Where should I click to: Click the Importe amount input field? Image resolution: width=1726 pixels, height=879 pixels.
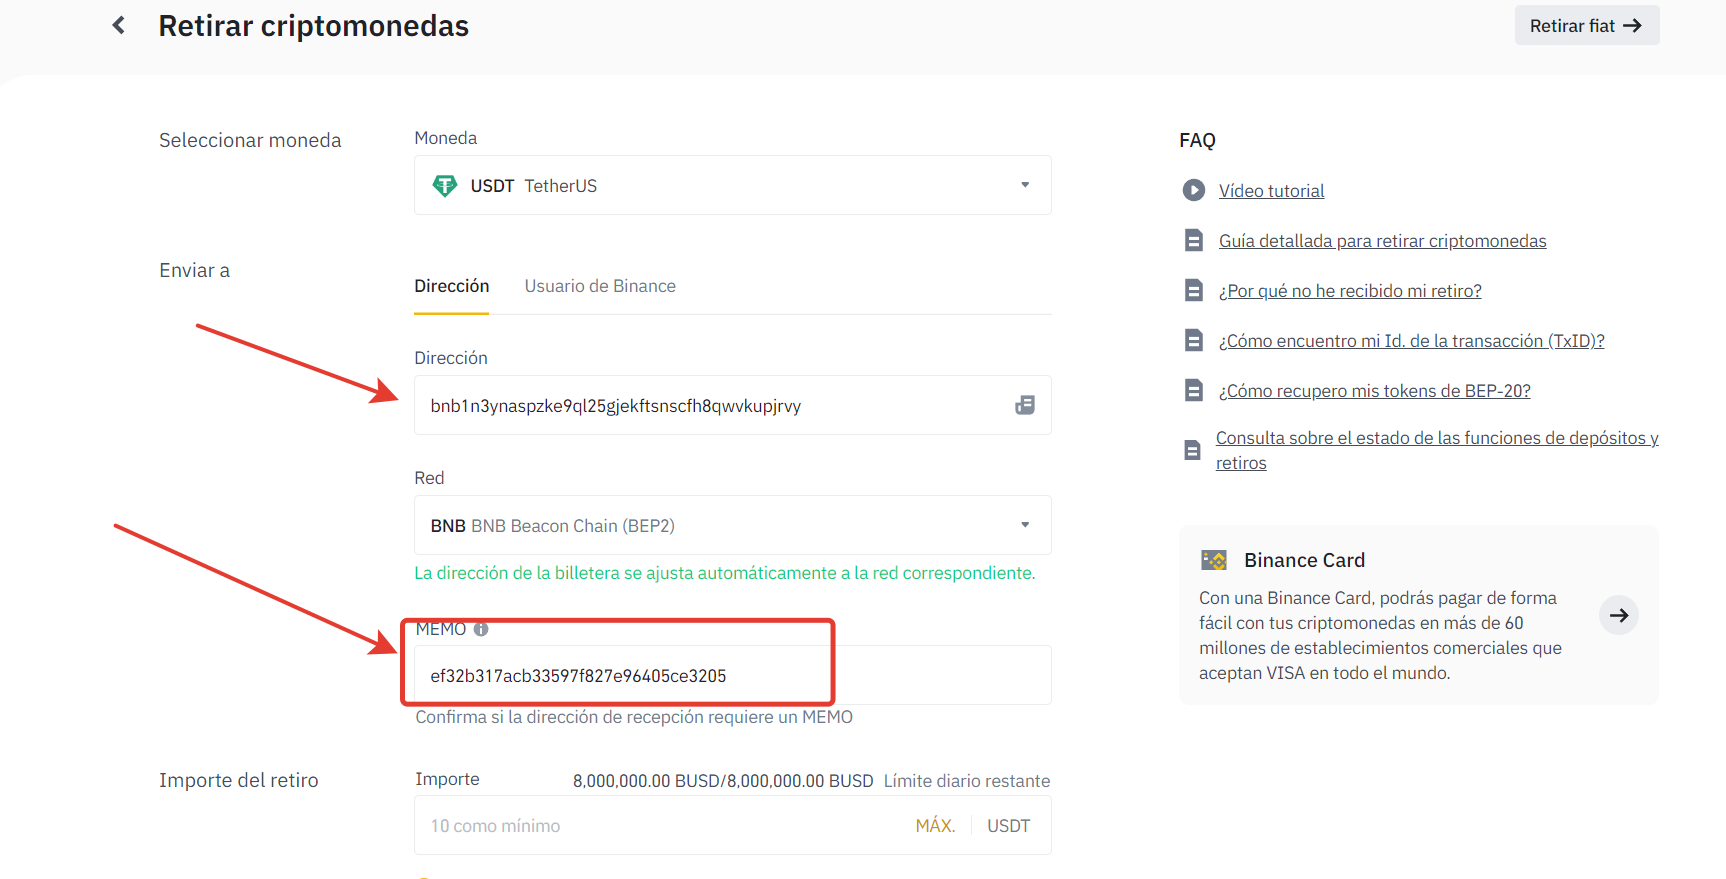point(733,825)
